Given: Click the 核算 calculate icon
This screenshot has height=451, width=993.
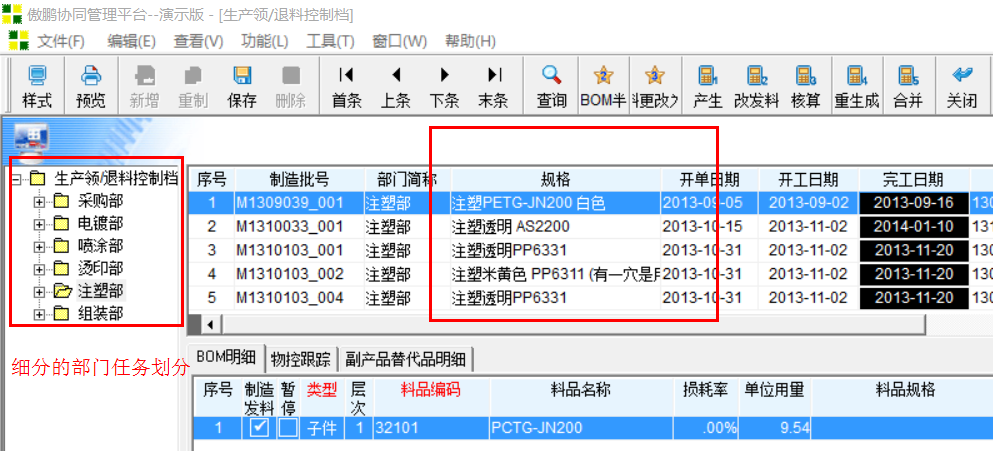Looking at the screenshot, I should [x=805, y=76].
